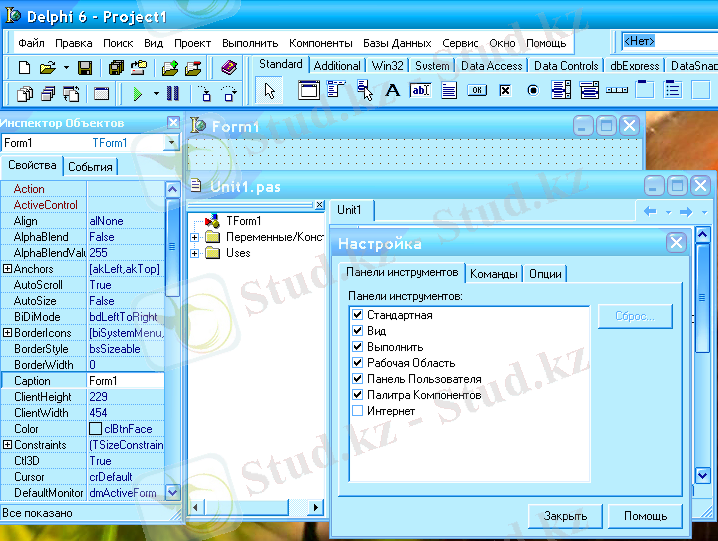The width and height of the screenshot is (718, 541).
Task: Select the Button component (OK)
Action: [477, 90]
